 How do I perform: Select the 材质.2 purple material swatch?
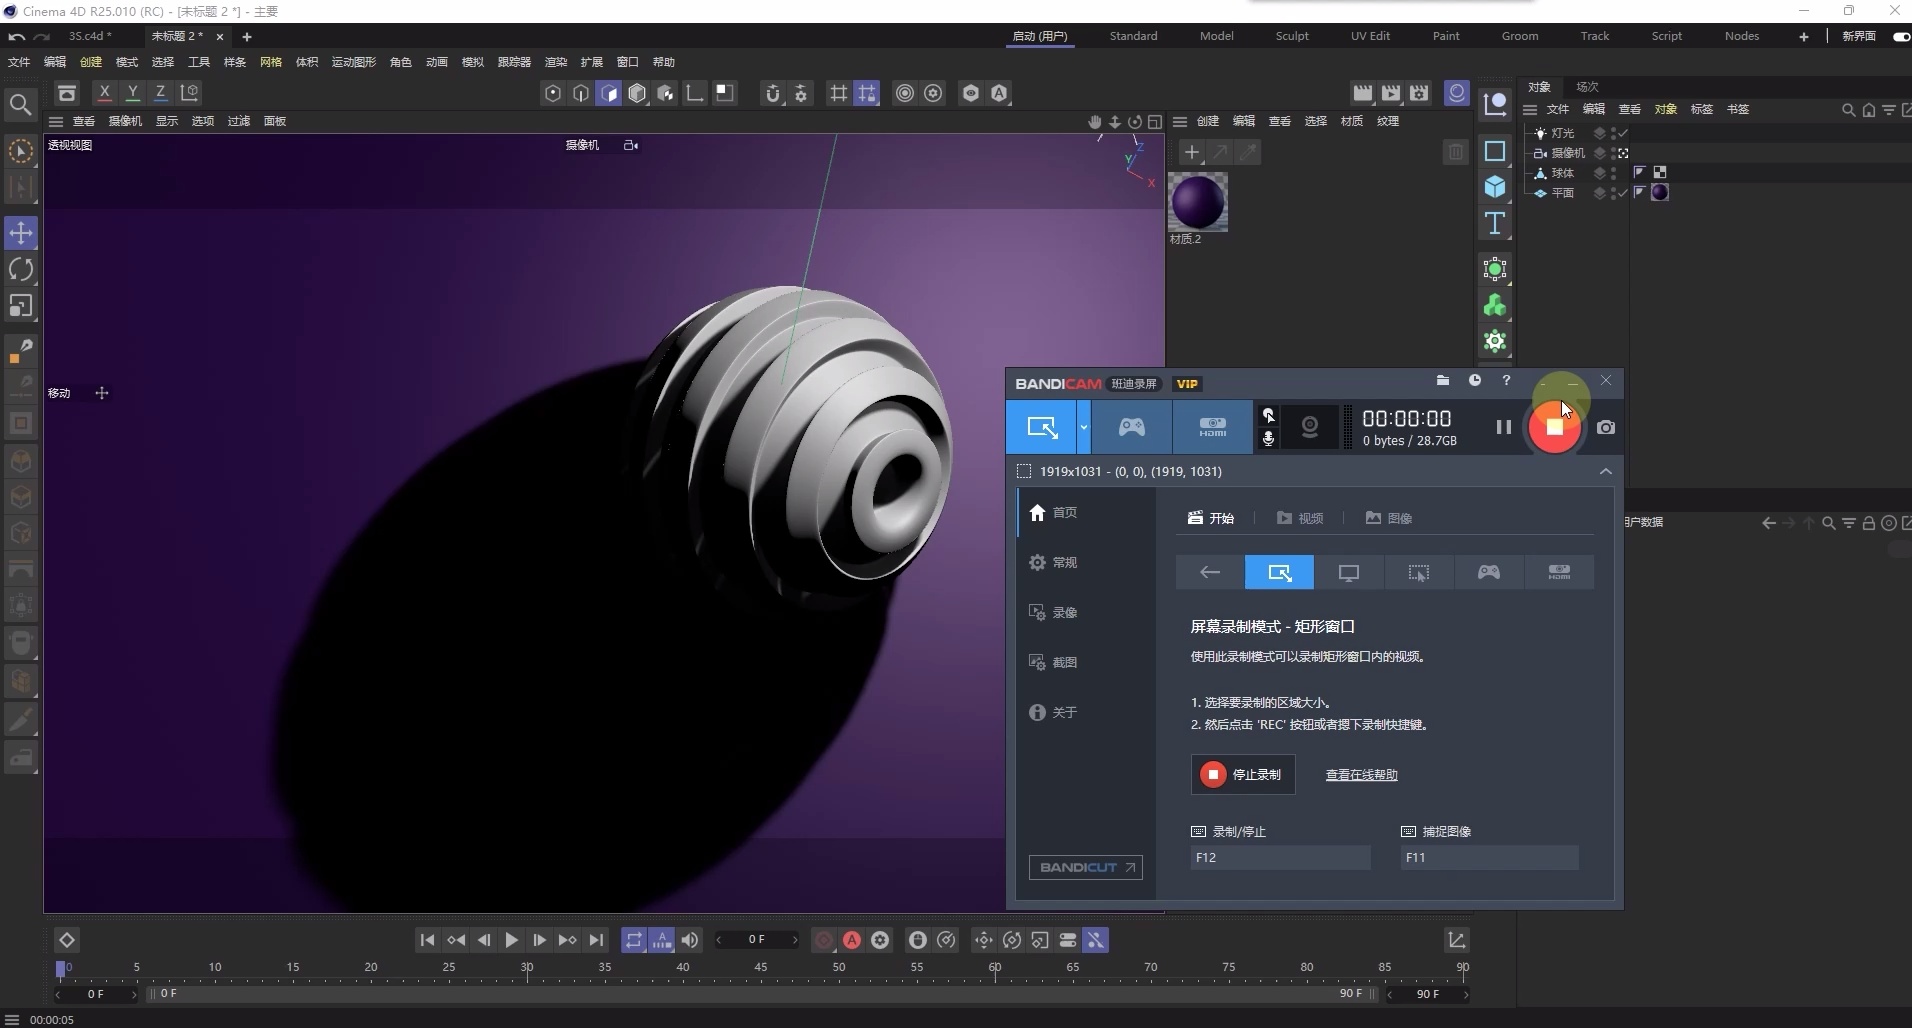tap(1197, 202)
